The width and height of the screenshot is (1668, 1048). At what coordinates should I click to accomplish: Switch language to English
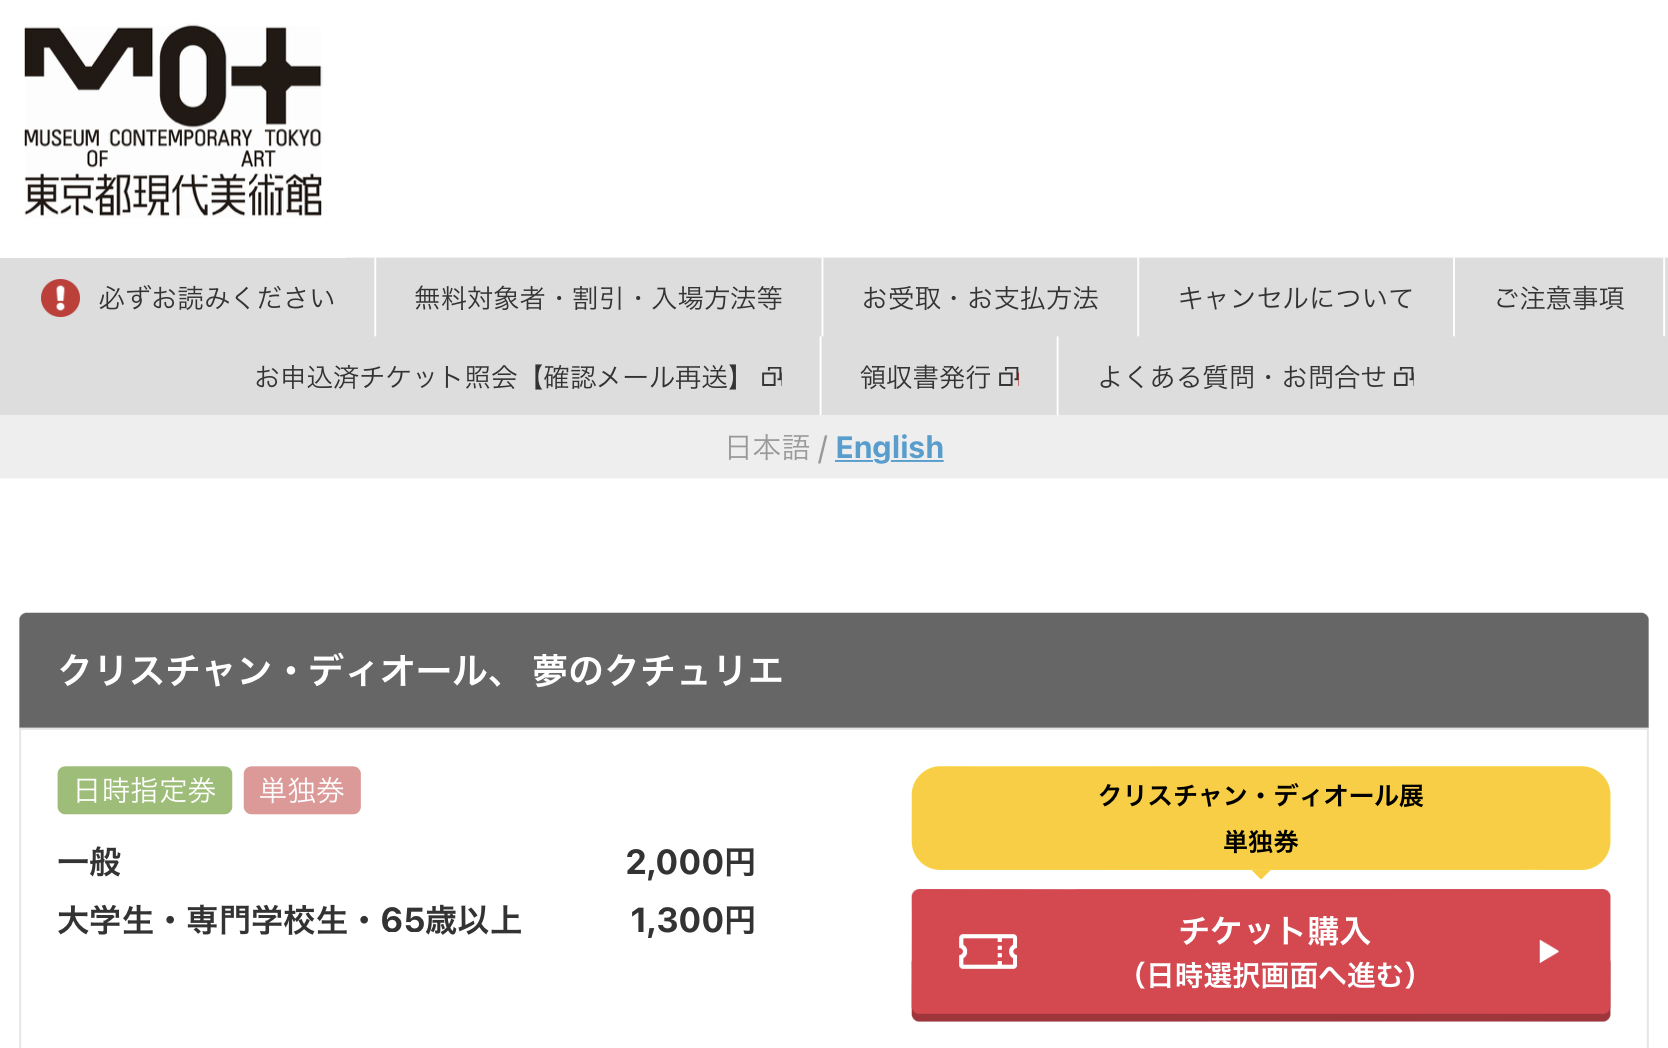pyautogui.click(x=889, y=447)
